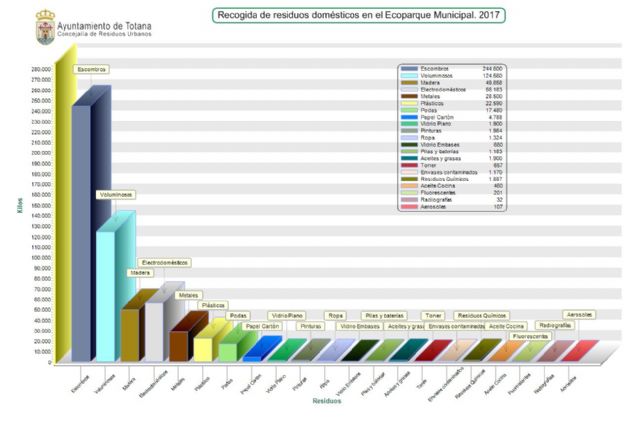Click the Escombros data label callout
This screenshot has height=421, width=640.
click(91, 69)
